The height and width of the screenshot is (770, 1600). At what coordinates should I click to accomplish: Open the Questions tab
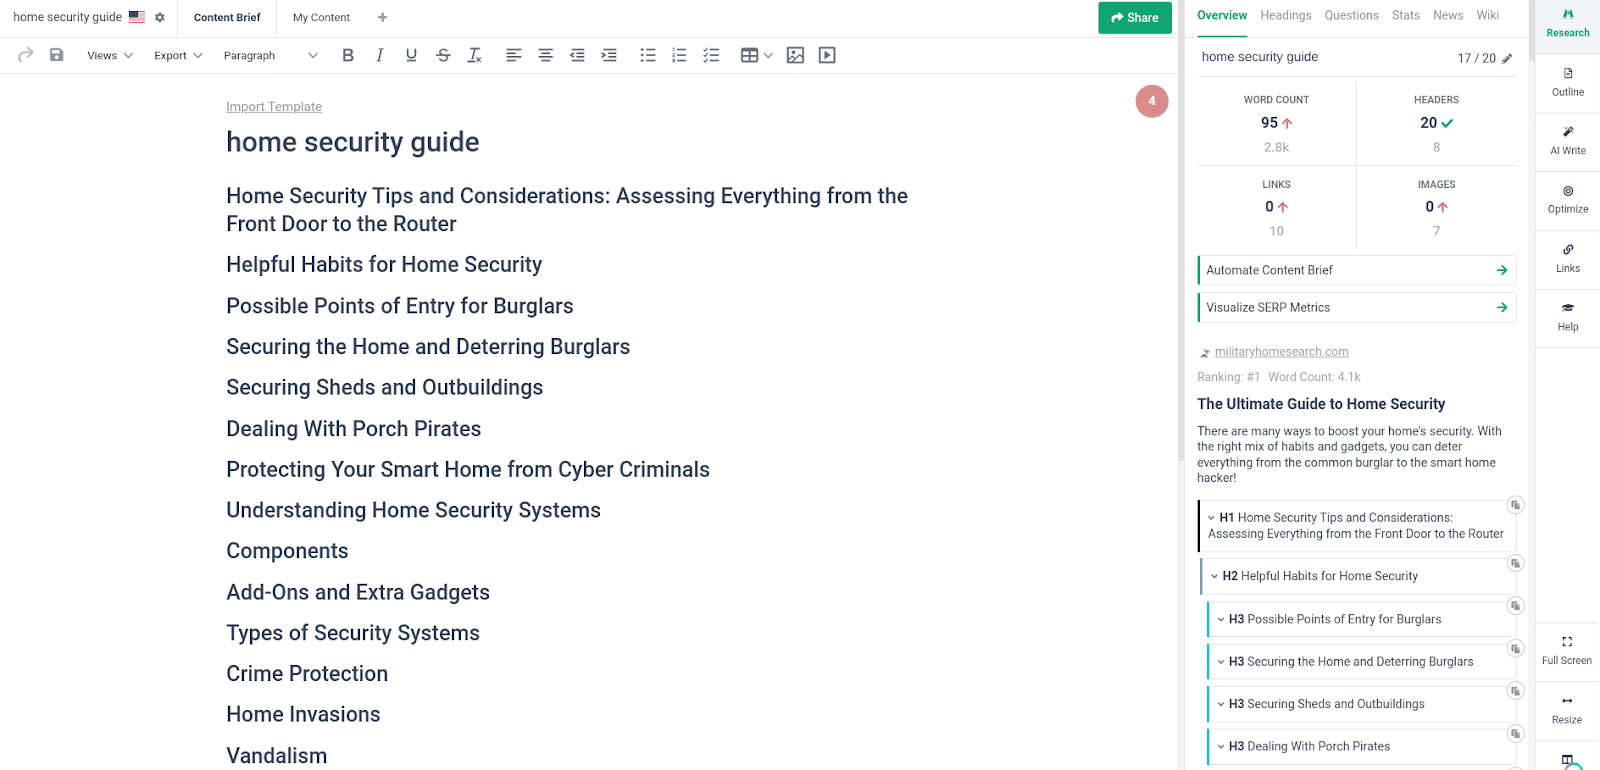1351,15
